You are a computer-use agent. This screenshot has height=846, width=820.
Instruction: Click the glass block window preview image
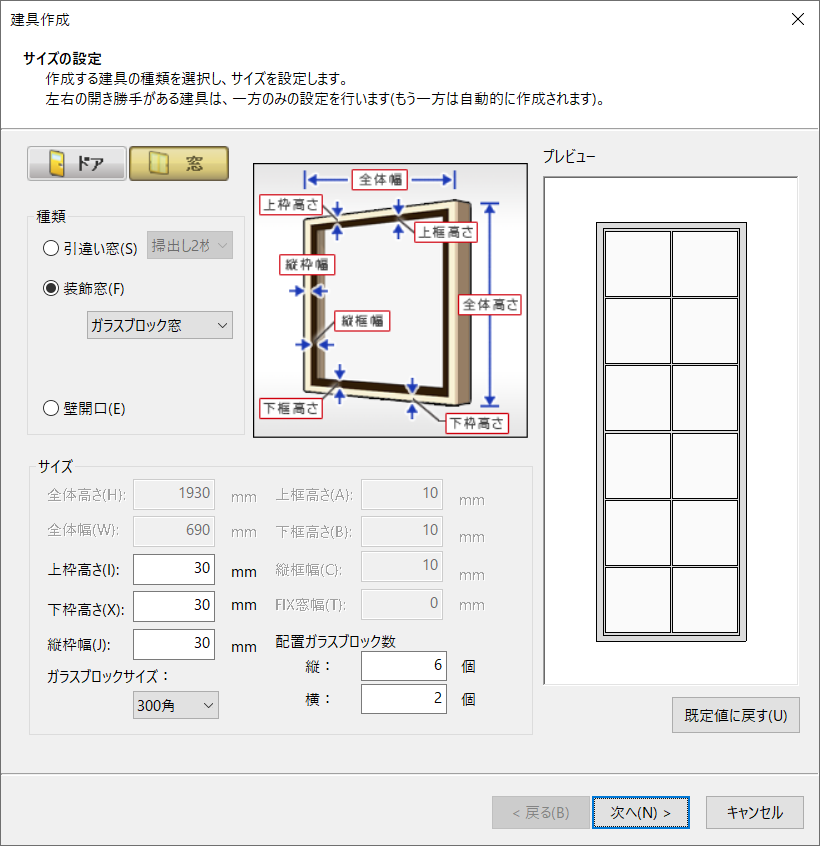(x=671, y=431)
